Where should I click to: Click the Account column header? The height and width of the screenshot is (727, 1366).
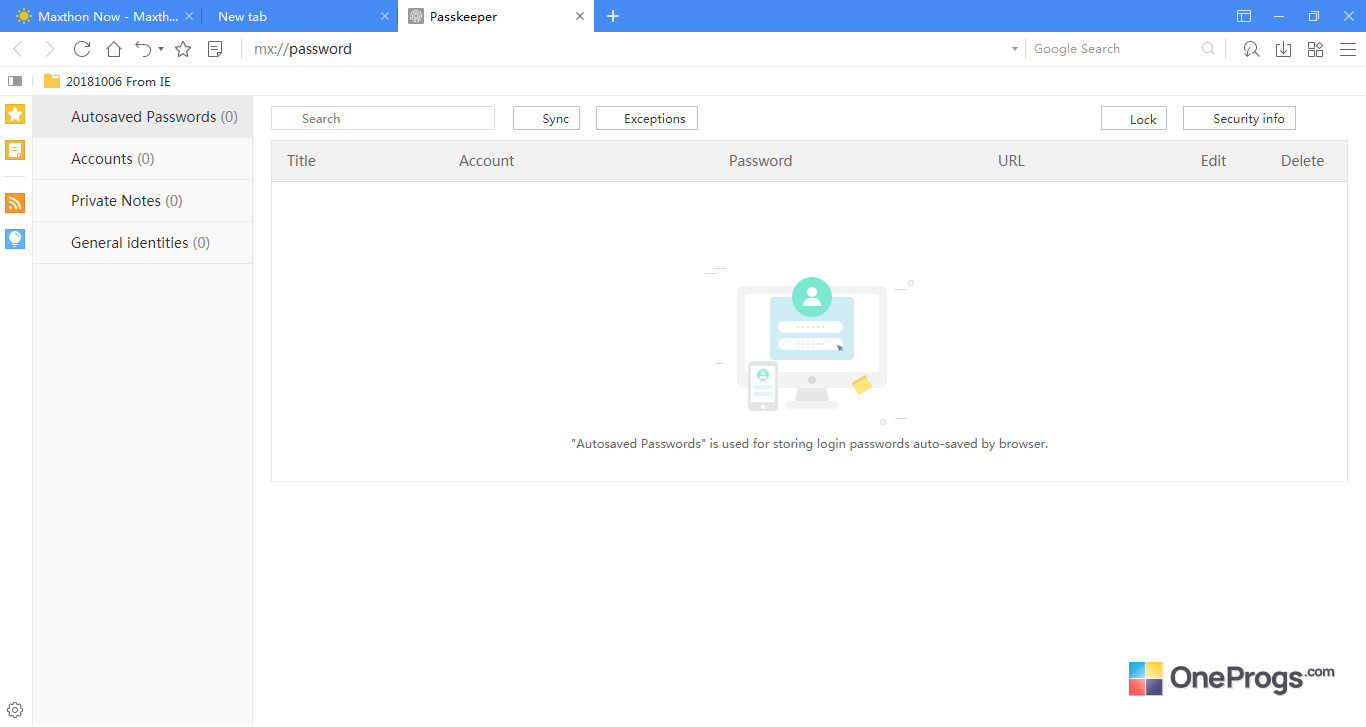487,161
